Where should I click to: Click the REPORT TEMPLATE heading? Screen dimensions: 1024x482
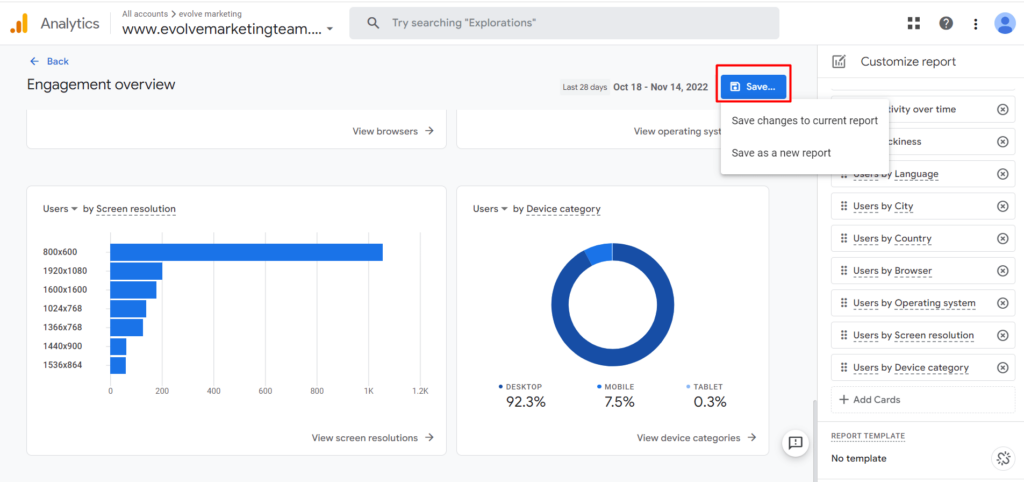[868, 436]
